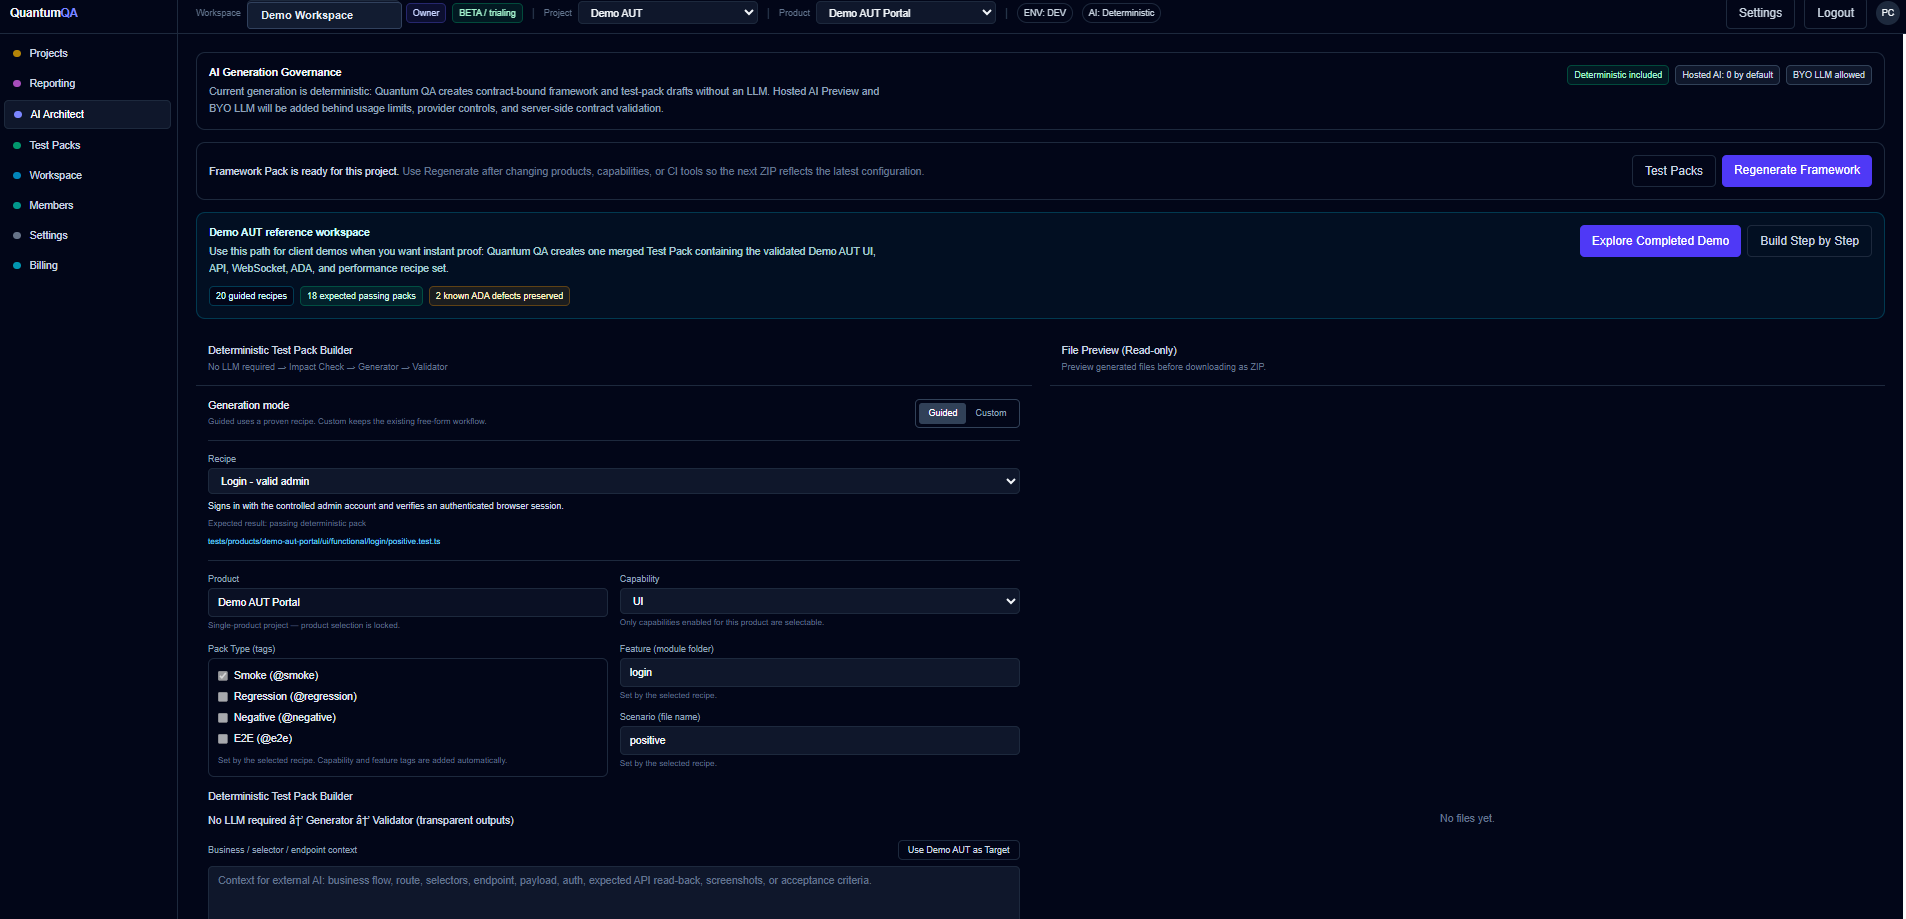The image size is (1906, 919).
Task: Click Explore Completed Demo button
Action: click(1660, 241)
